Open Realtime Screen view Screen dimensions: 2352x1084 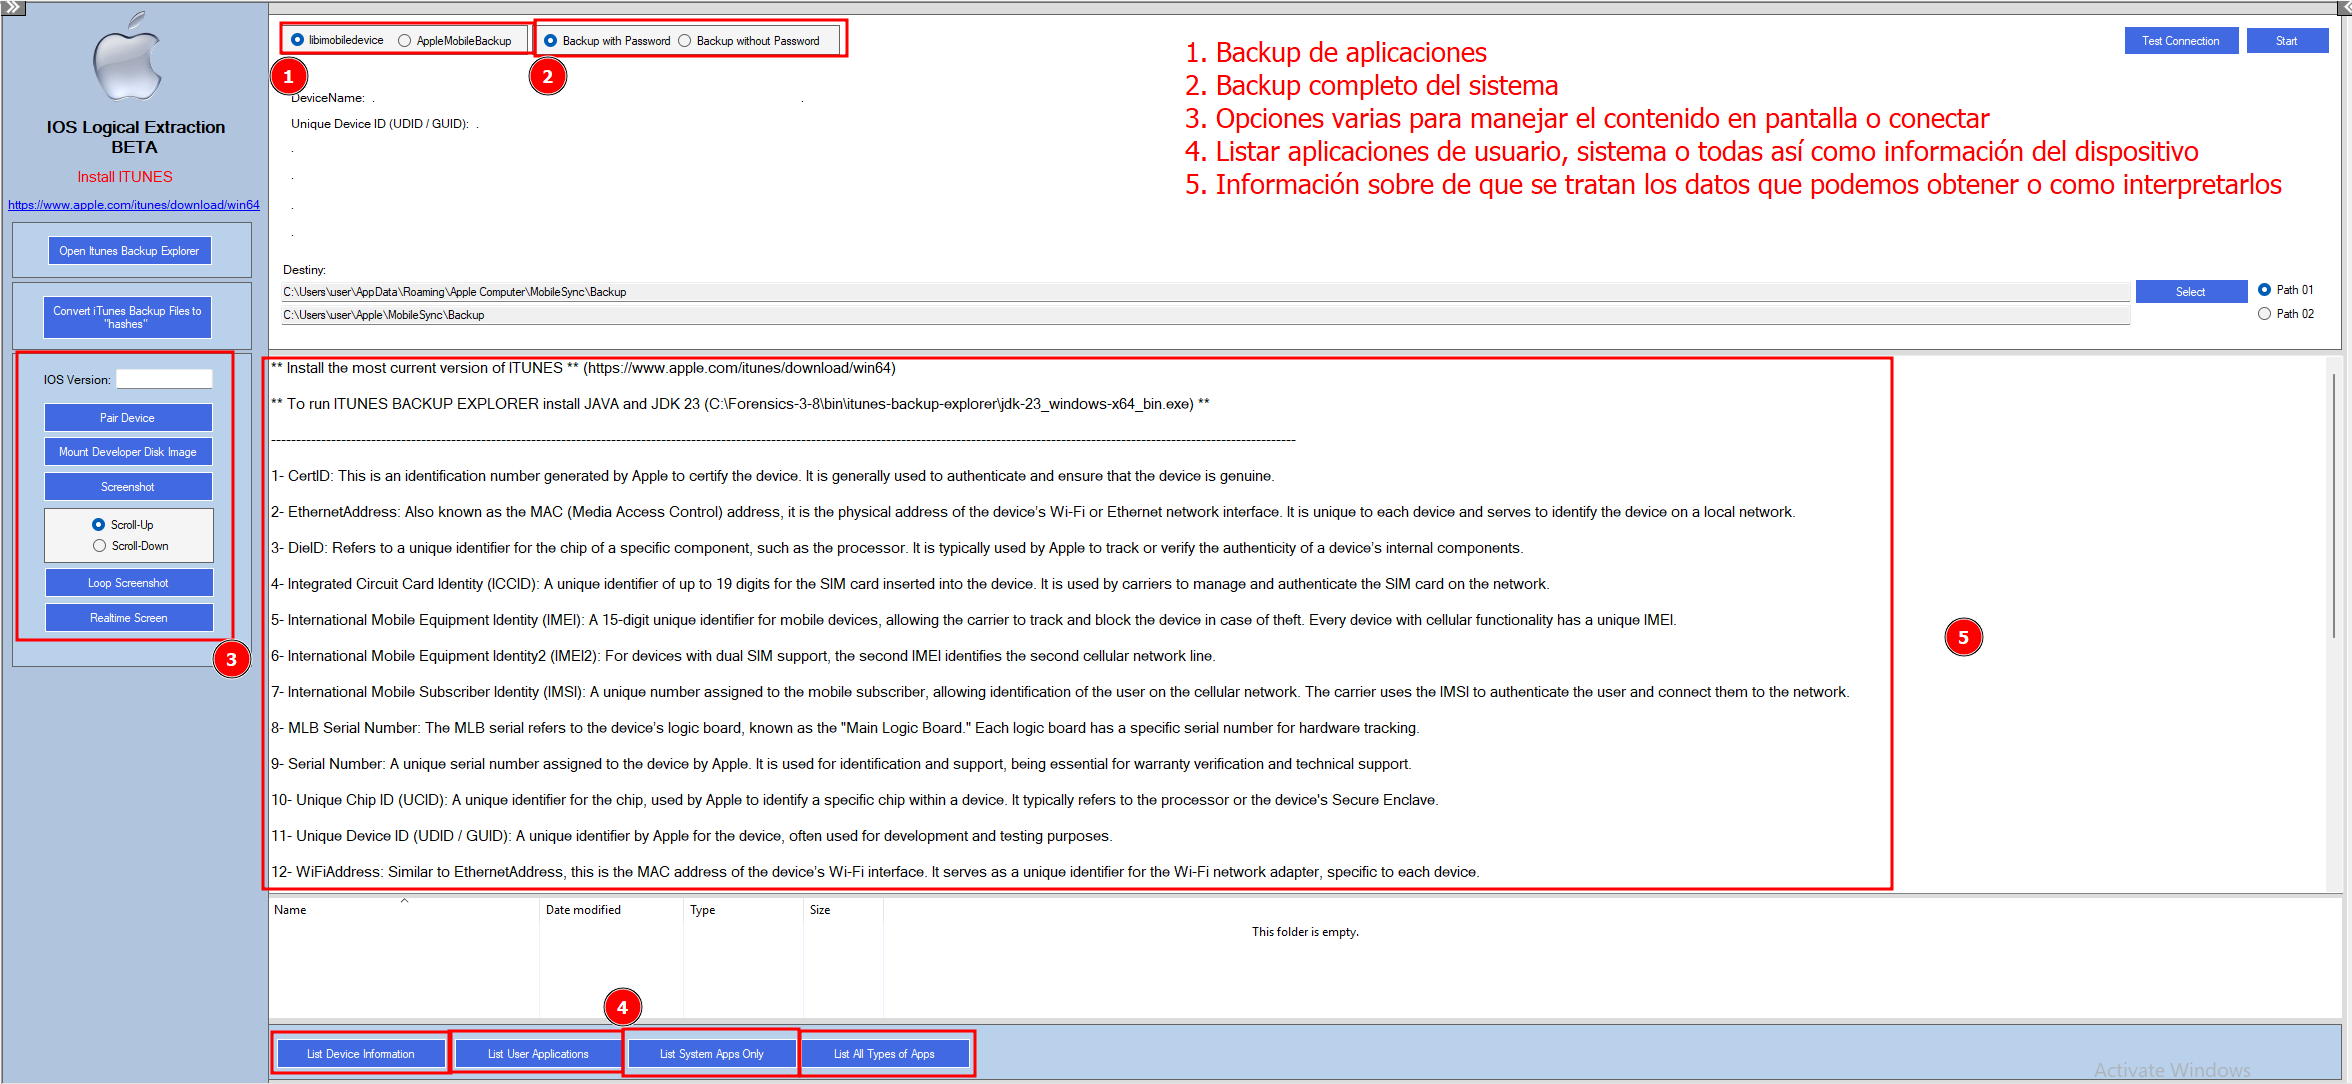click(128, 618)
